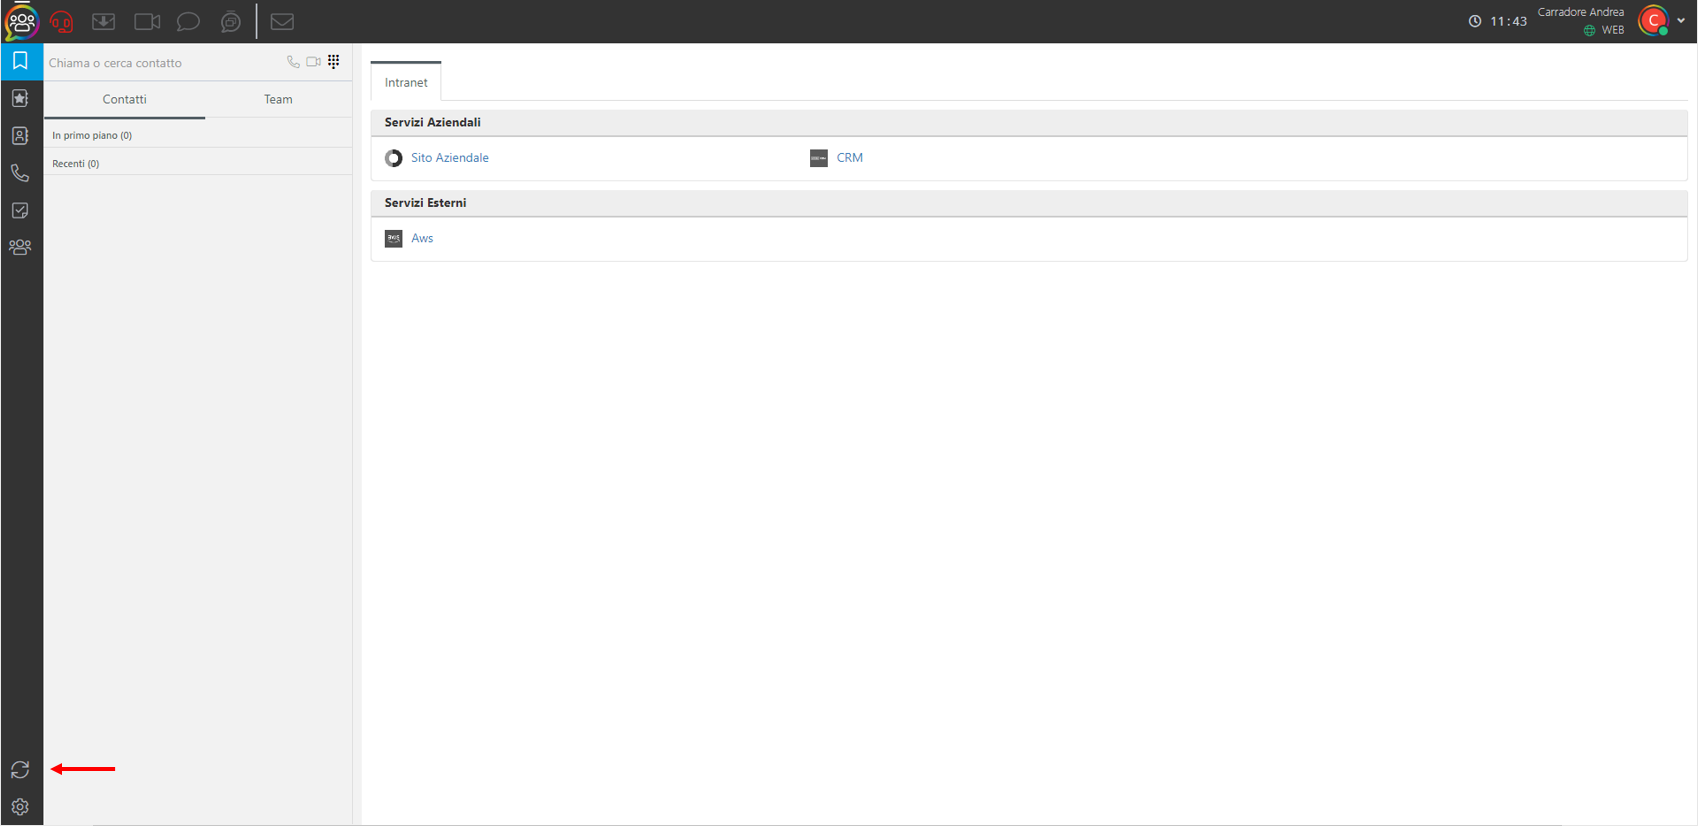
Task: Open the mail envelope icon
Action: 282,21
